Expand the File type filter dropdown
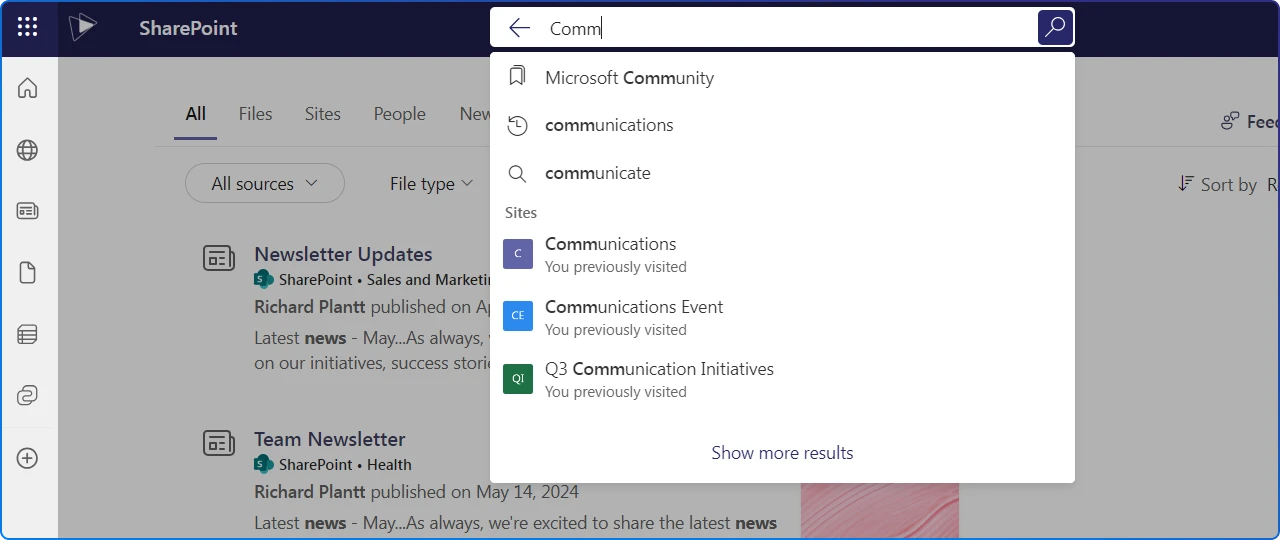 [x=432, y=184]
